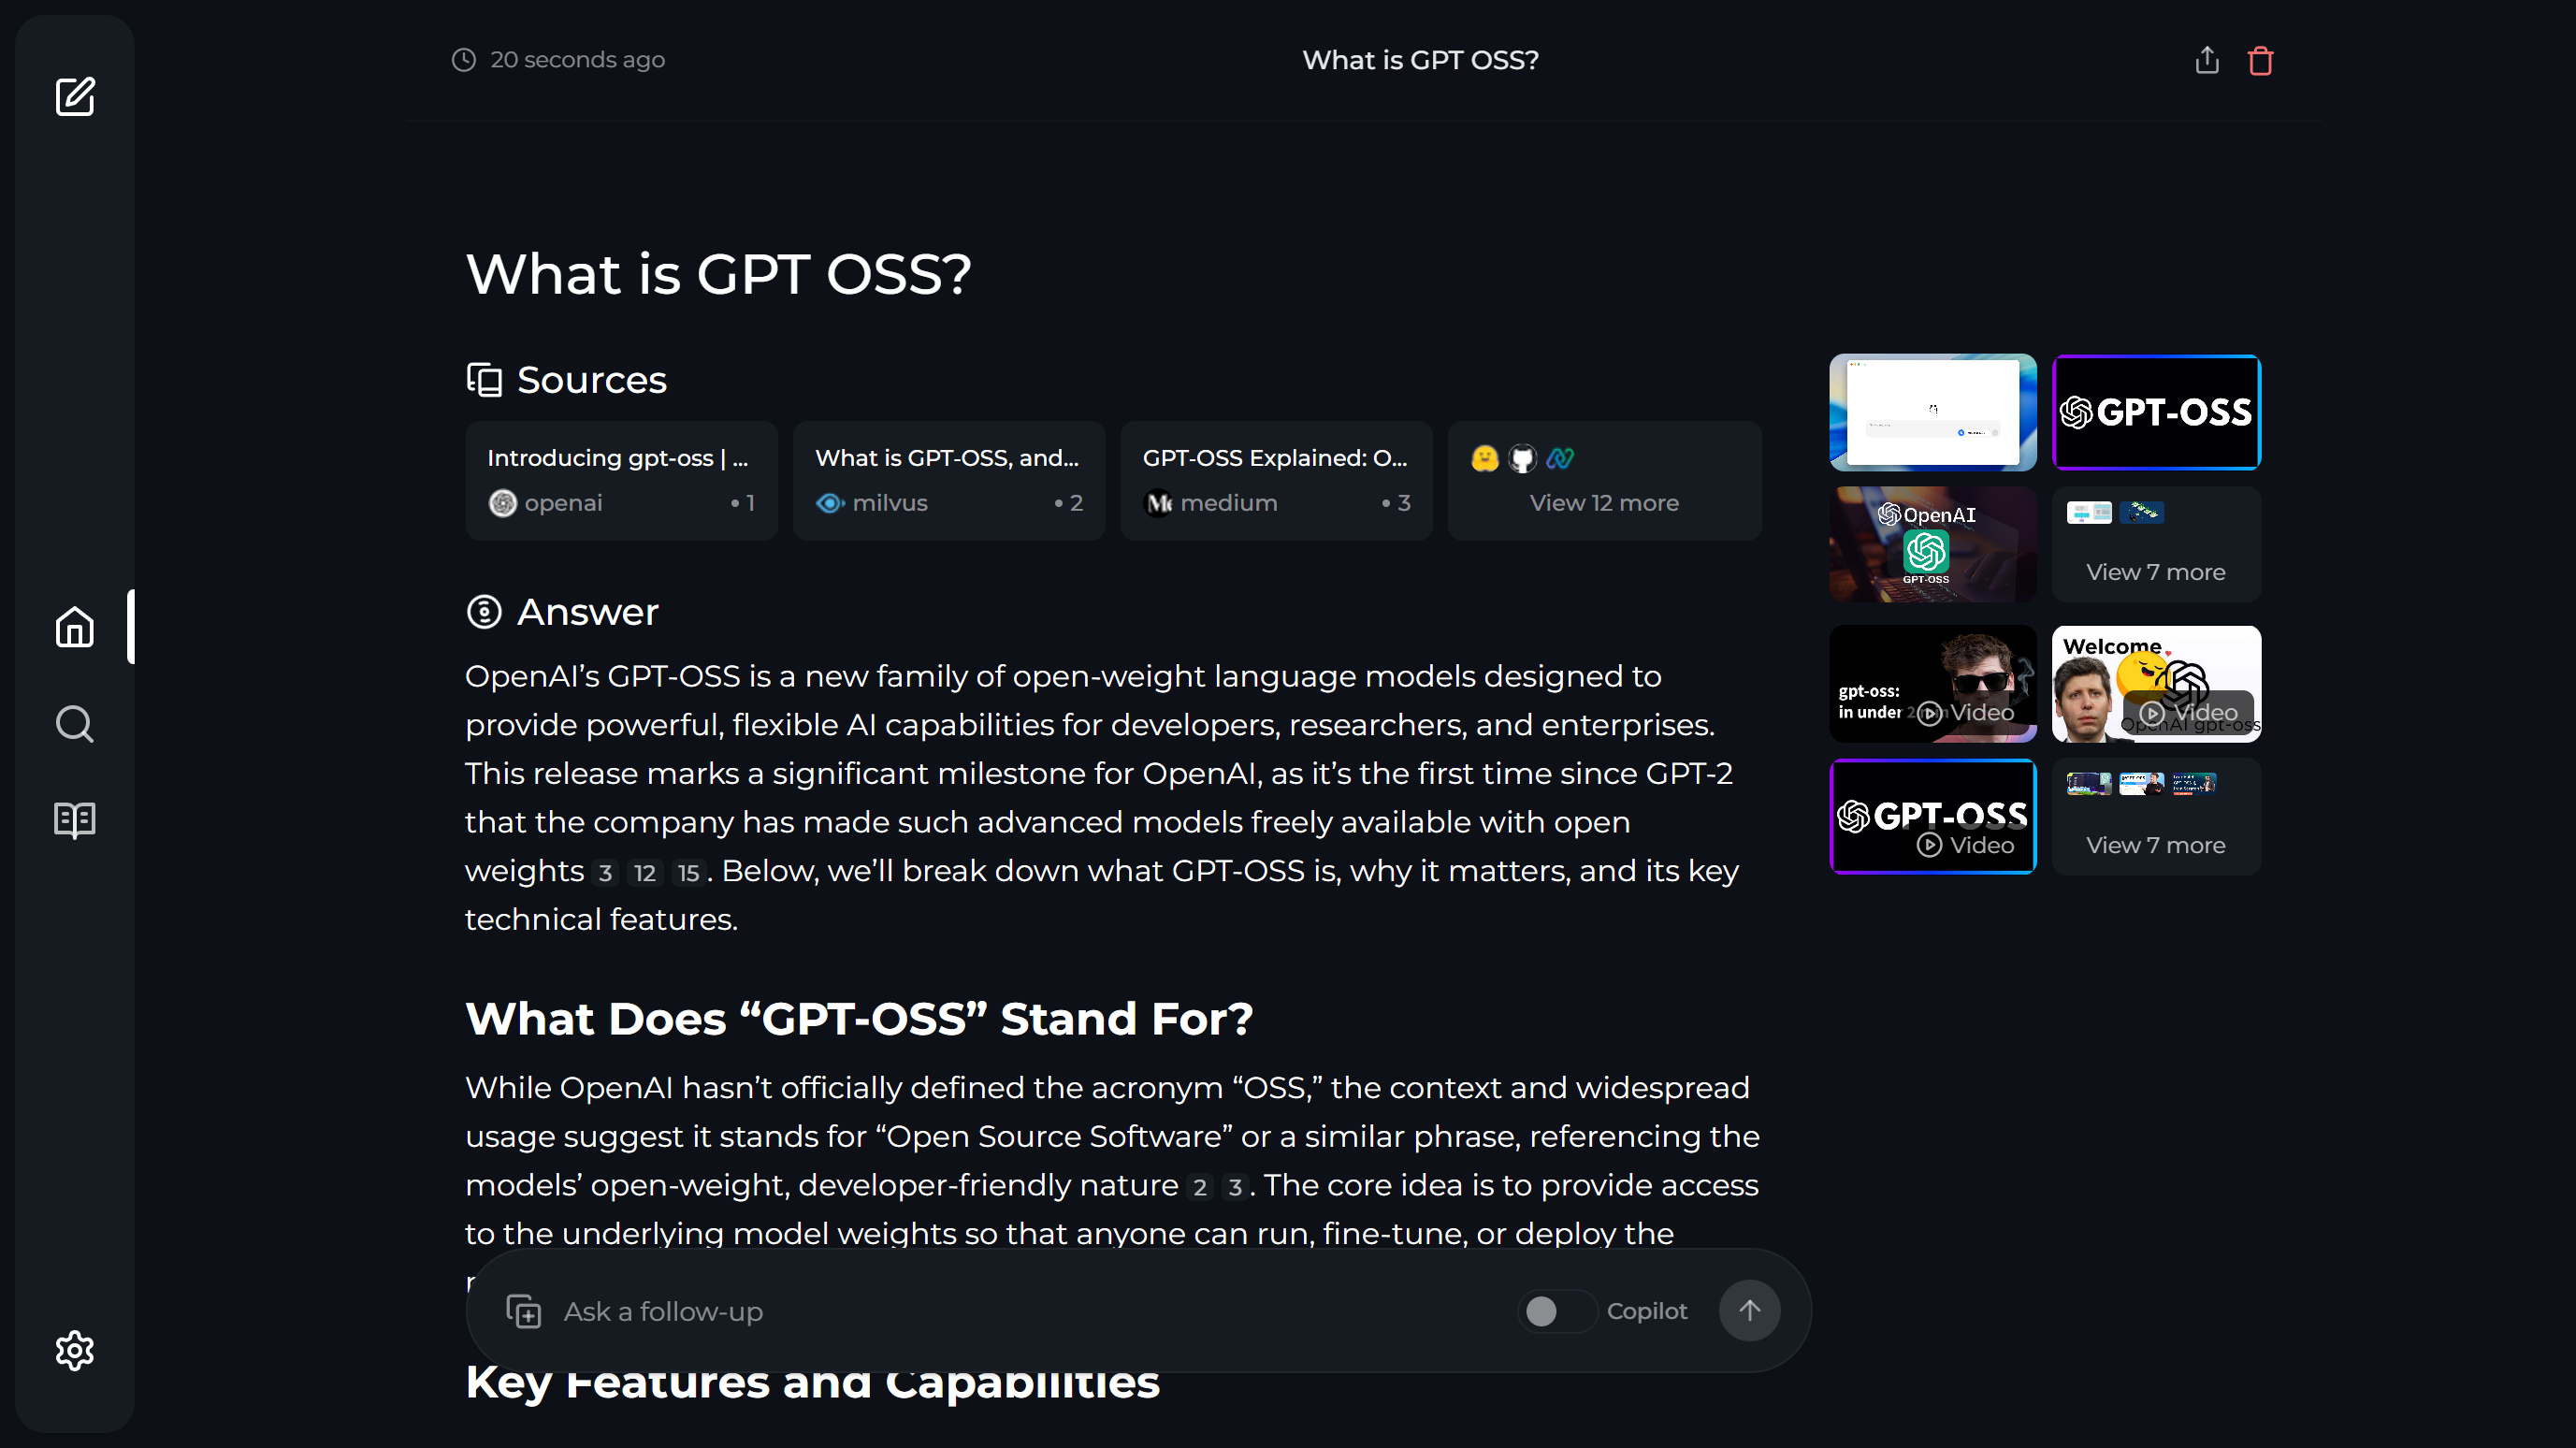This screenshot has width=2576, height=1448.
Task: Expand View 7 more videos
Action: coord(2155,817)
